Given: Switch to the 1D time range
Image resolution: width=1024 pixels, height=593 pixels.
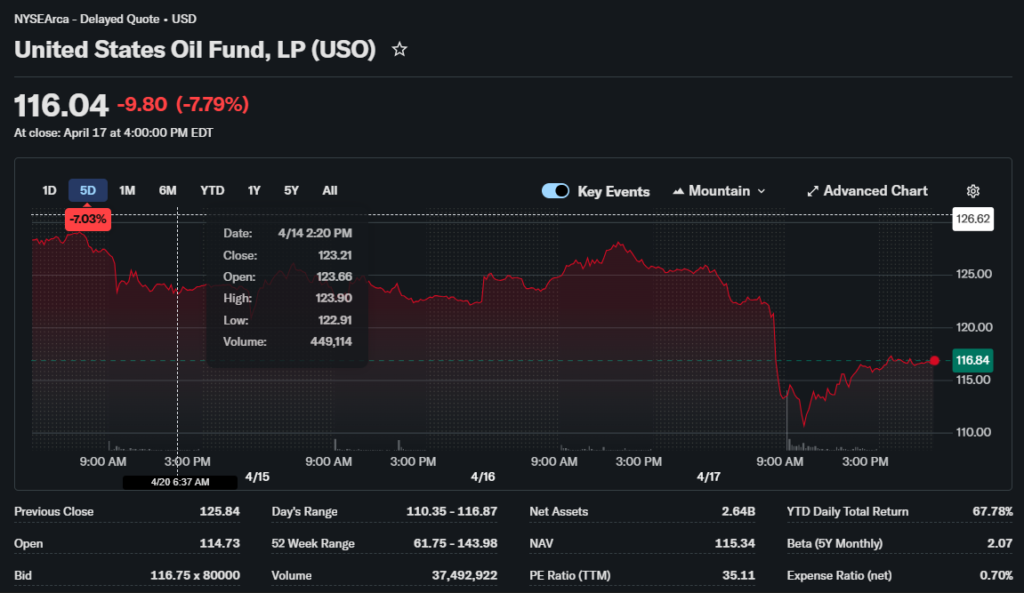Looking at the screenshot, I should click(49, 191).
